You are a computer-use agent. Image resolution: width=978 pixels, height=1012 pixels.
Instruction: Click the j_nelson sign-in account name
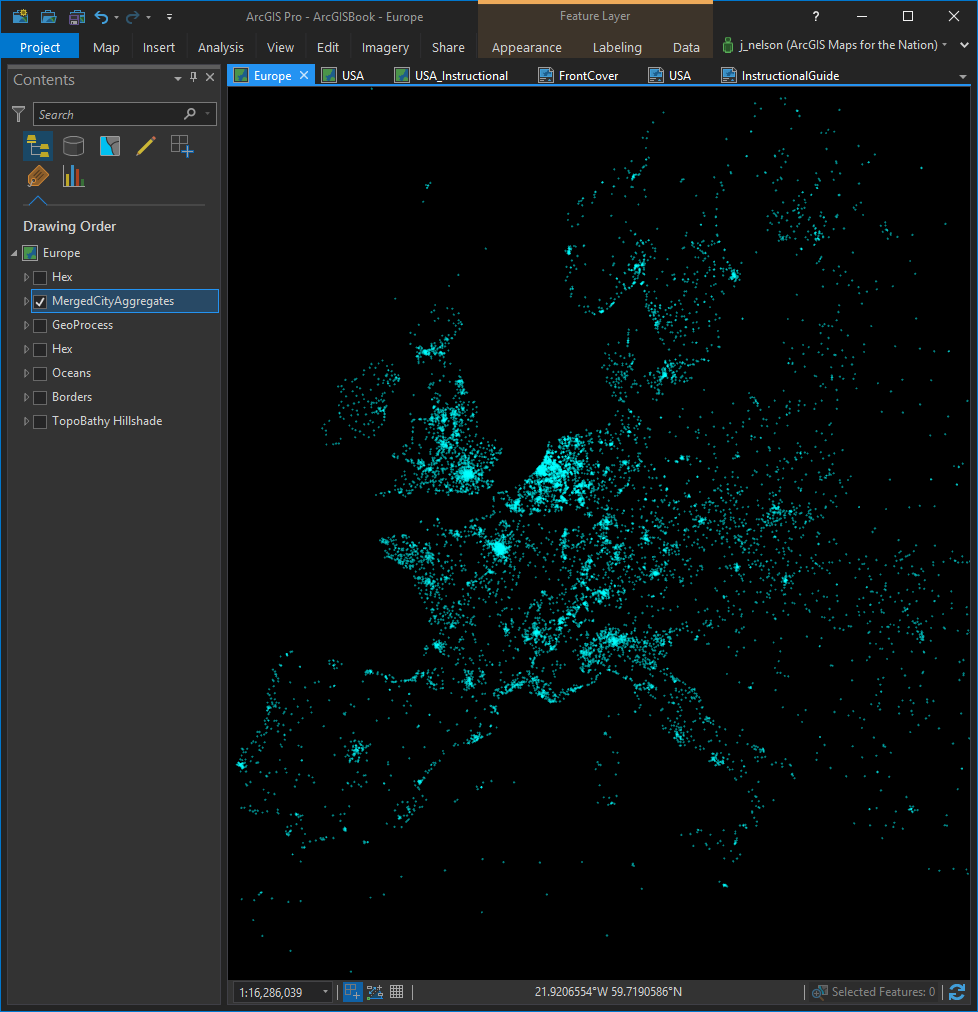coord(838,45)
